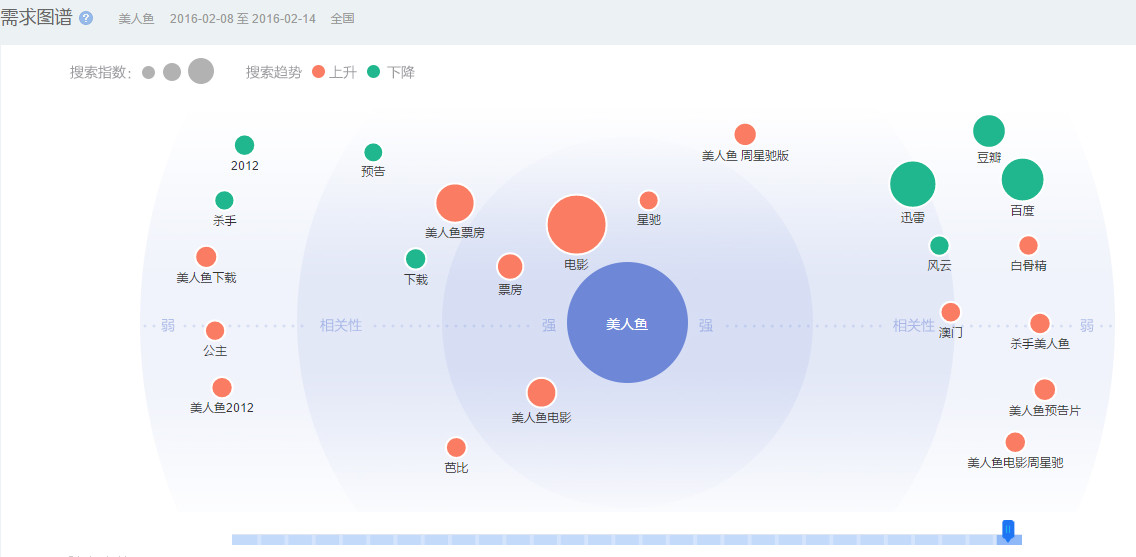Click the 百度 green bubble
The image size is (1136, 557).
pos(1022,180)
